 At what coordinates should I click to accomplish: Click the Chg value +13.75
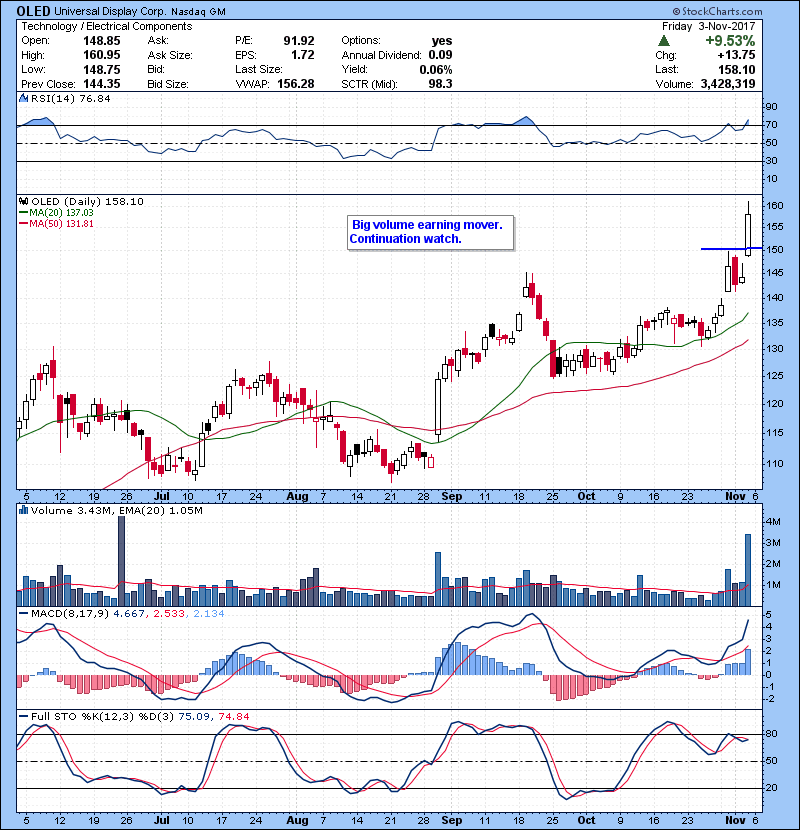pyautogui.click(x=736, y=55)
